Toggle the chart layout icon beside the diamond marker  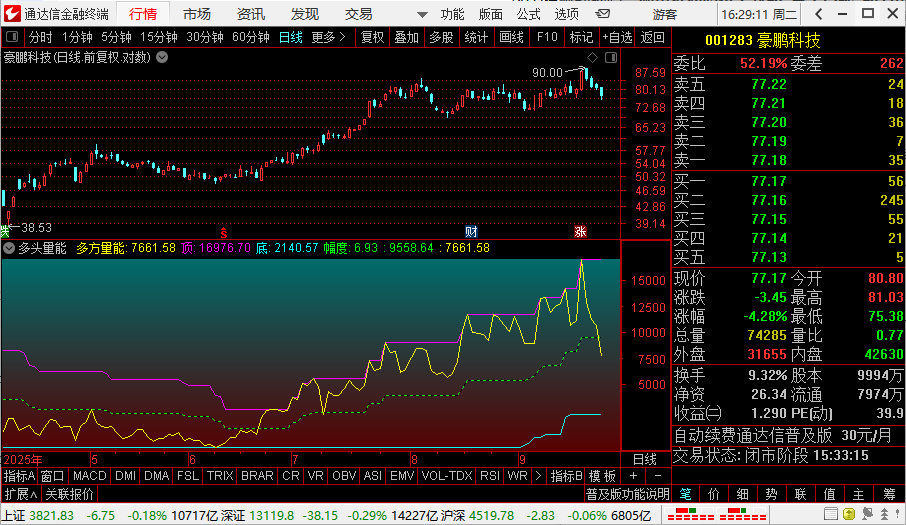tap(611, 57)
